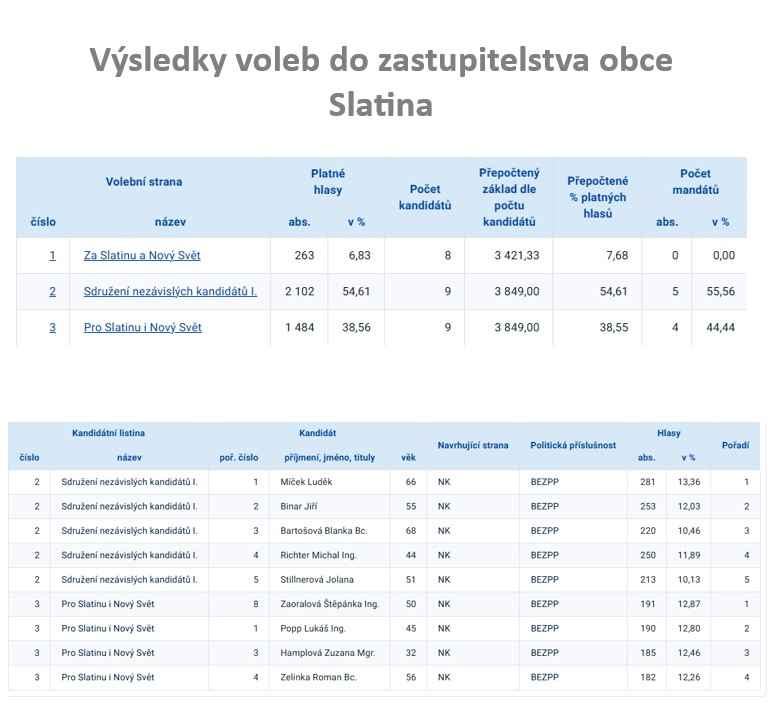This screenshot has width=772, height=704.
Task: Select candidate Binar Jiří
Action: point(299,507)
